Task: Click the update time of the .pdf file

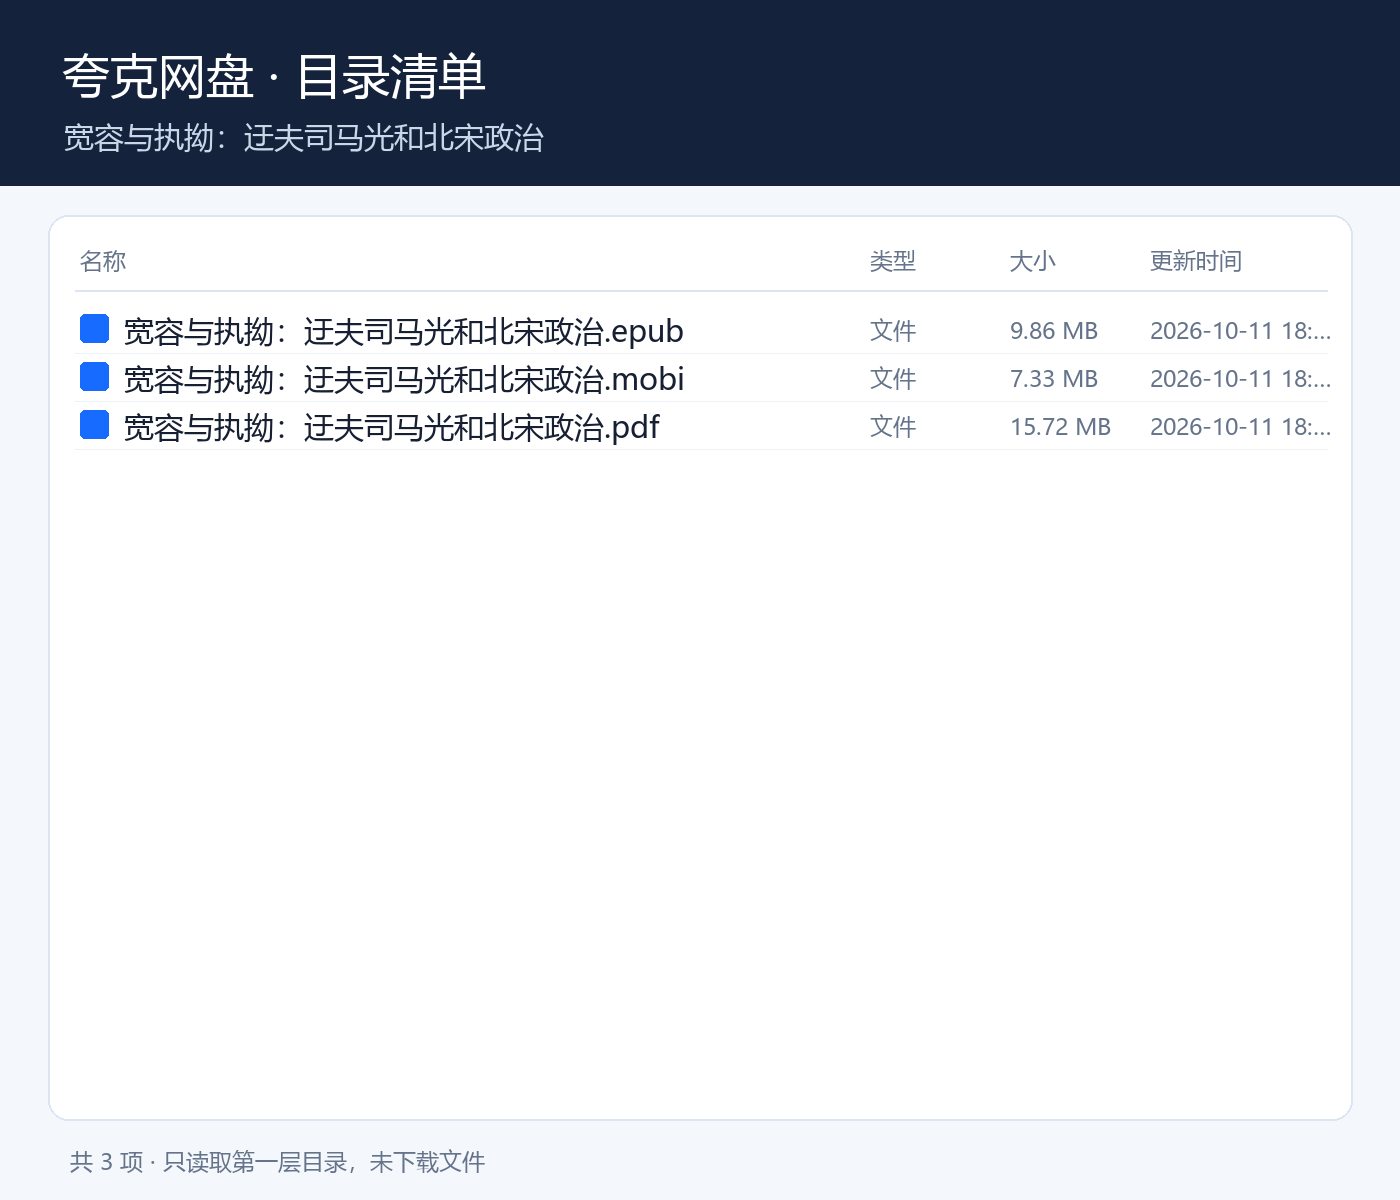Action: (1240, 427)
